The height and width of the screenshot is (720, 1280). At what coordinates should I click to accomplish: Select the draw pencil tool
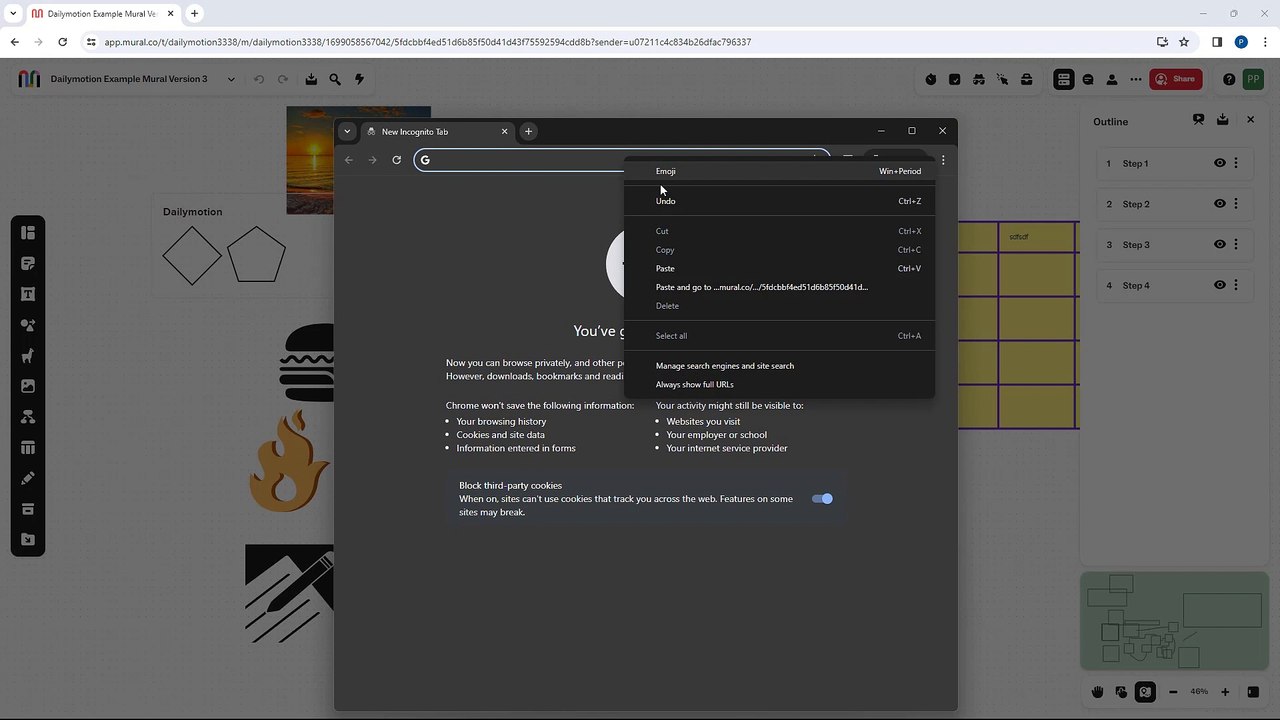pos(28,478)
